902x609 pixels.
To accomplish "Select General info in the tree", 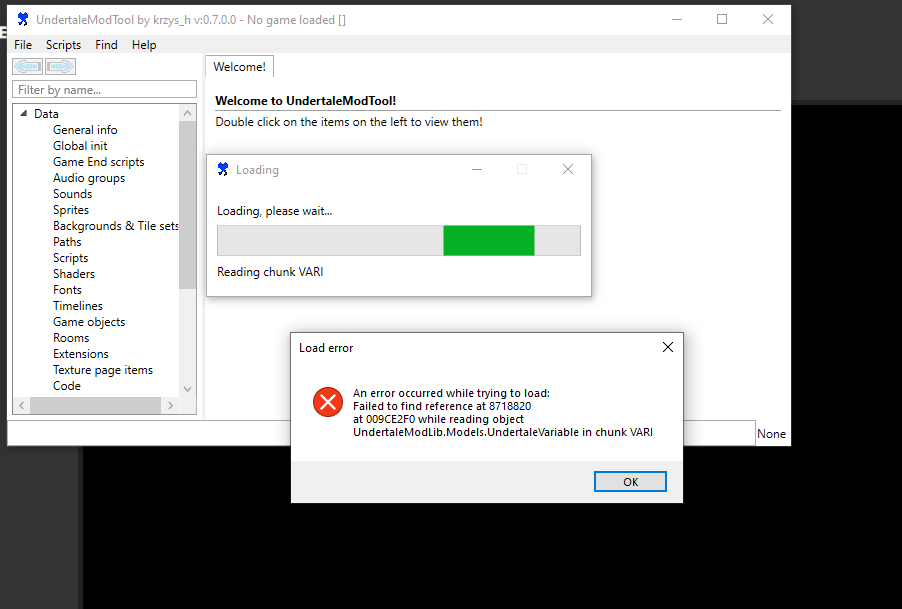I will (x=85, y=130).
